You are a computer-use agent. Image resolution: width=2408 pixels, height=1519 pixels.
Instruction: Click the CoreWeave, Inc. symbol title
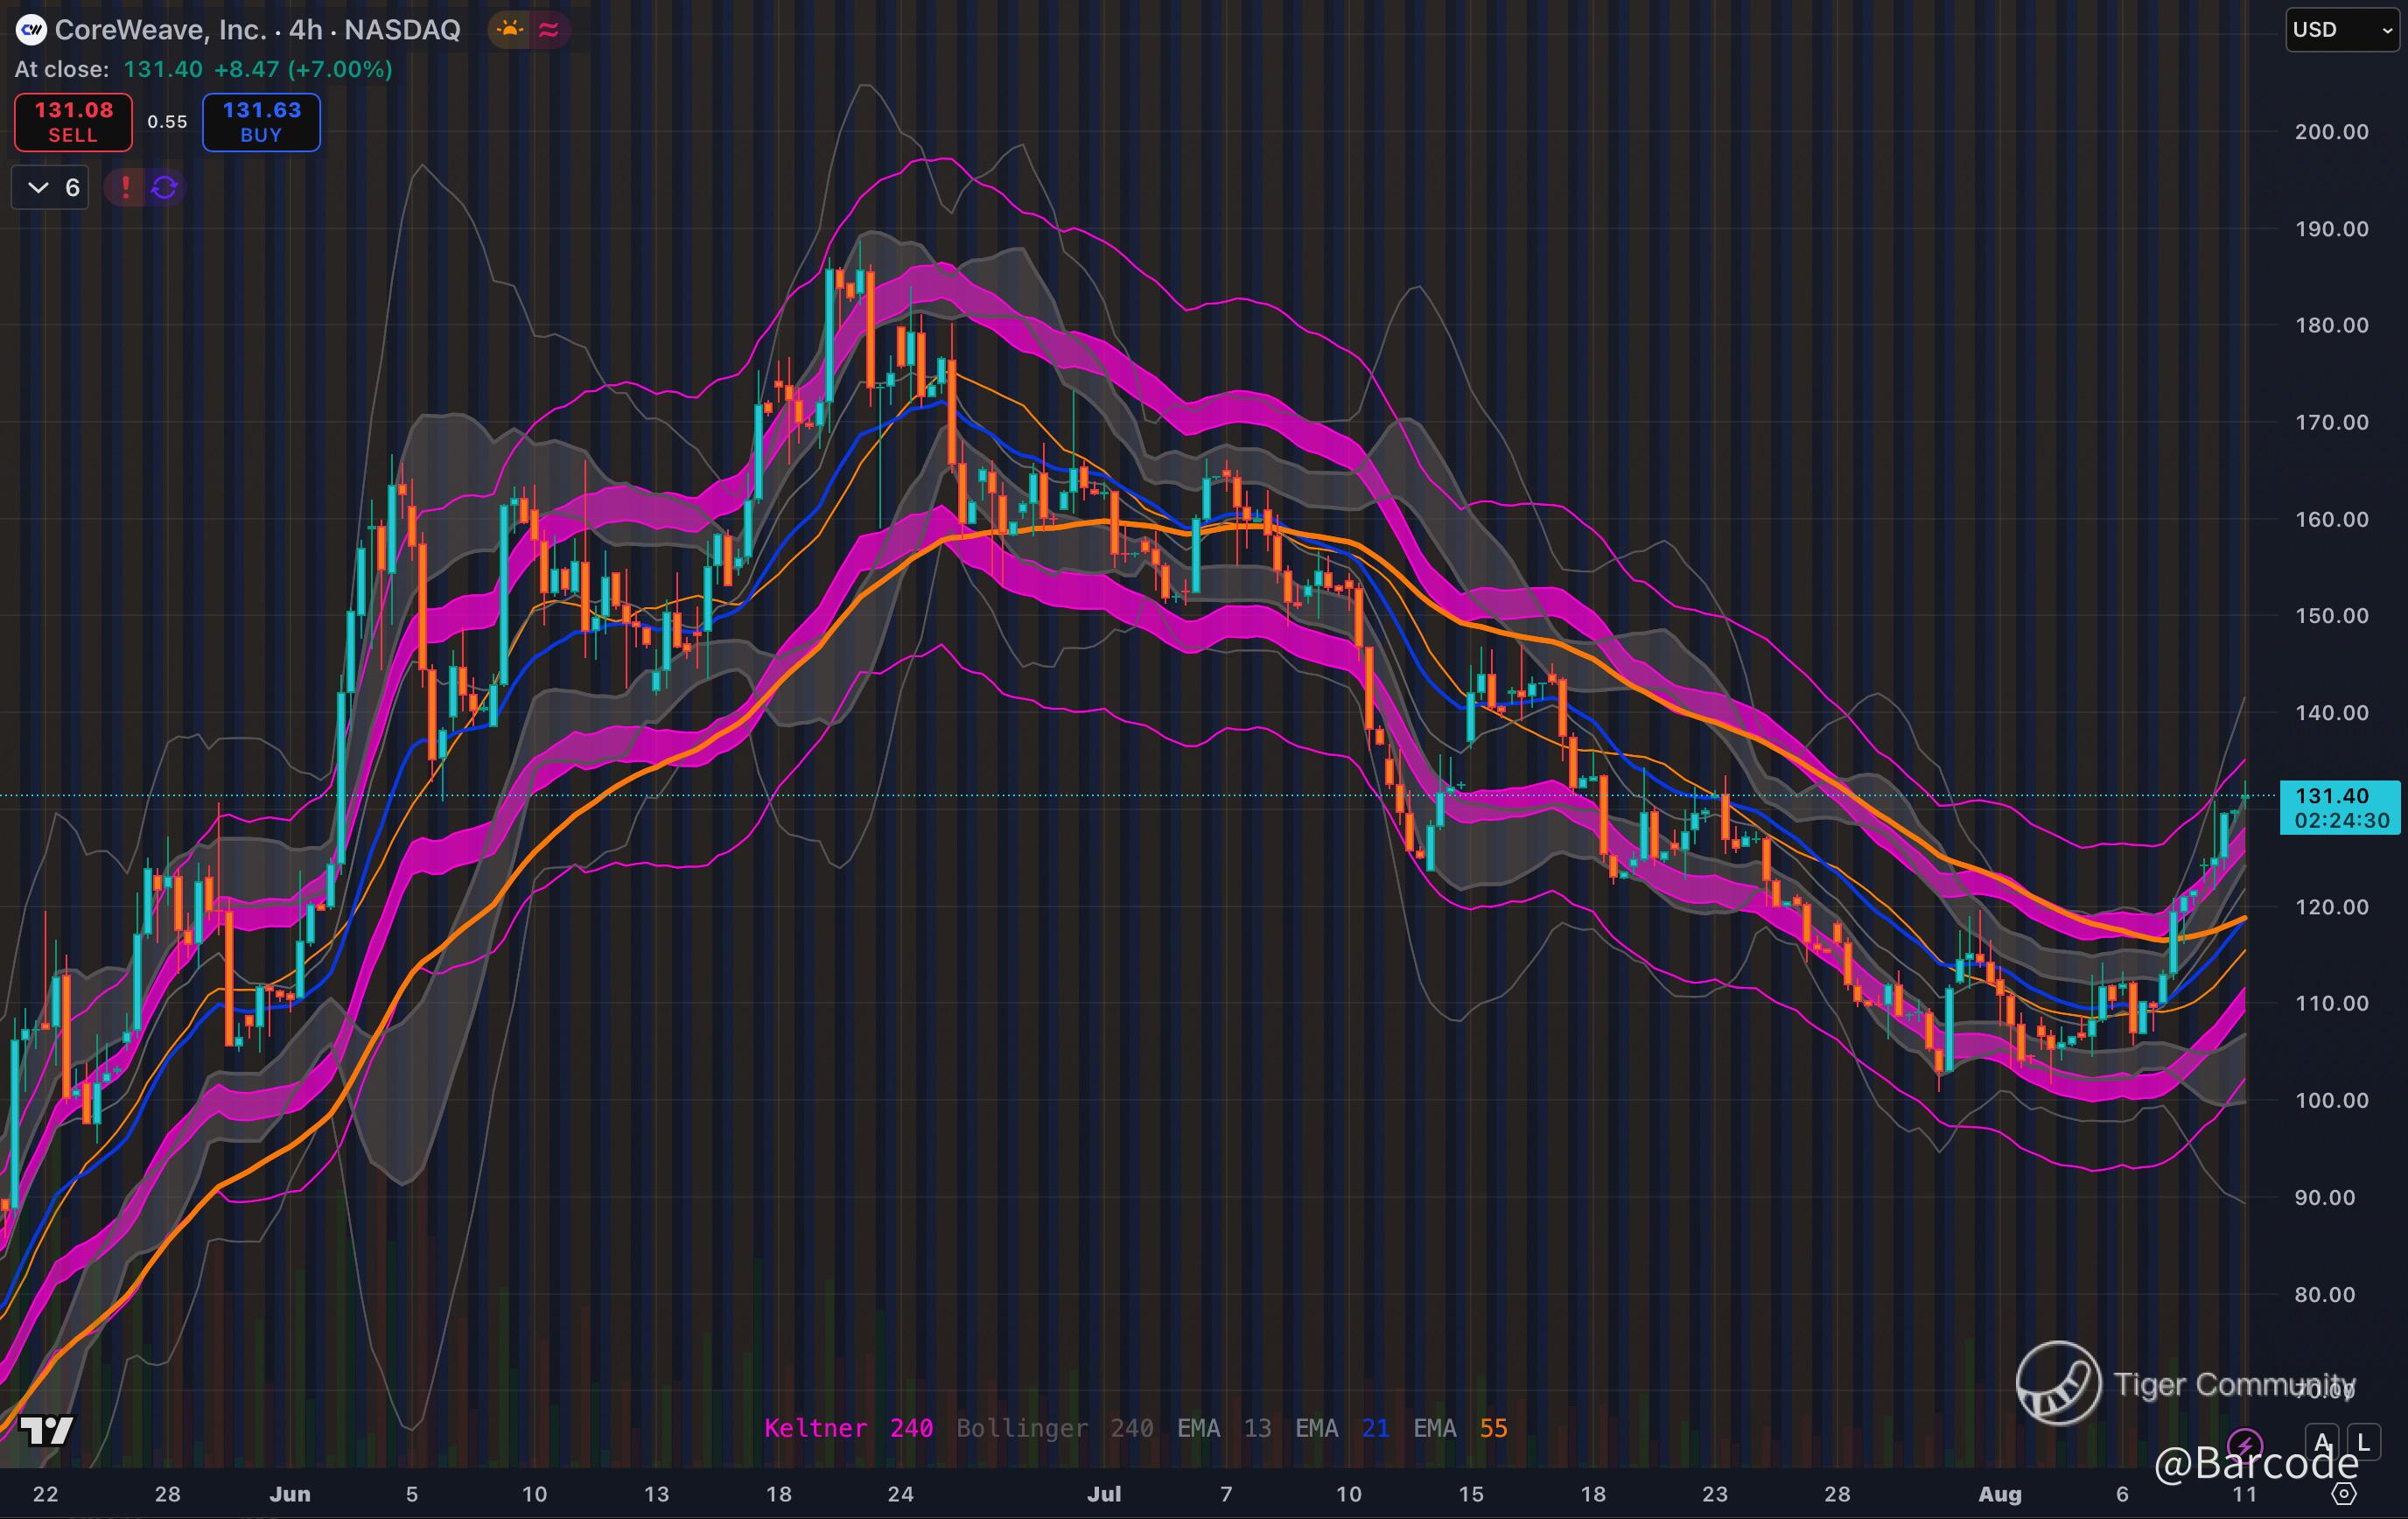pyautogui.click(x=160, y=30)
